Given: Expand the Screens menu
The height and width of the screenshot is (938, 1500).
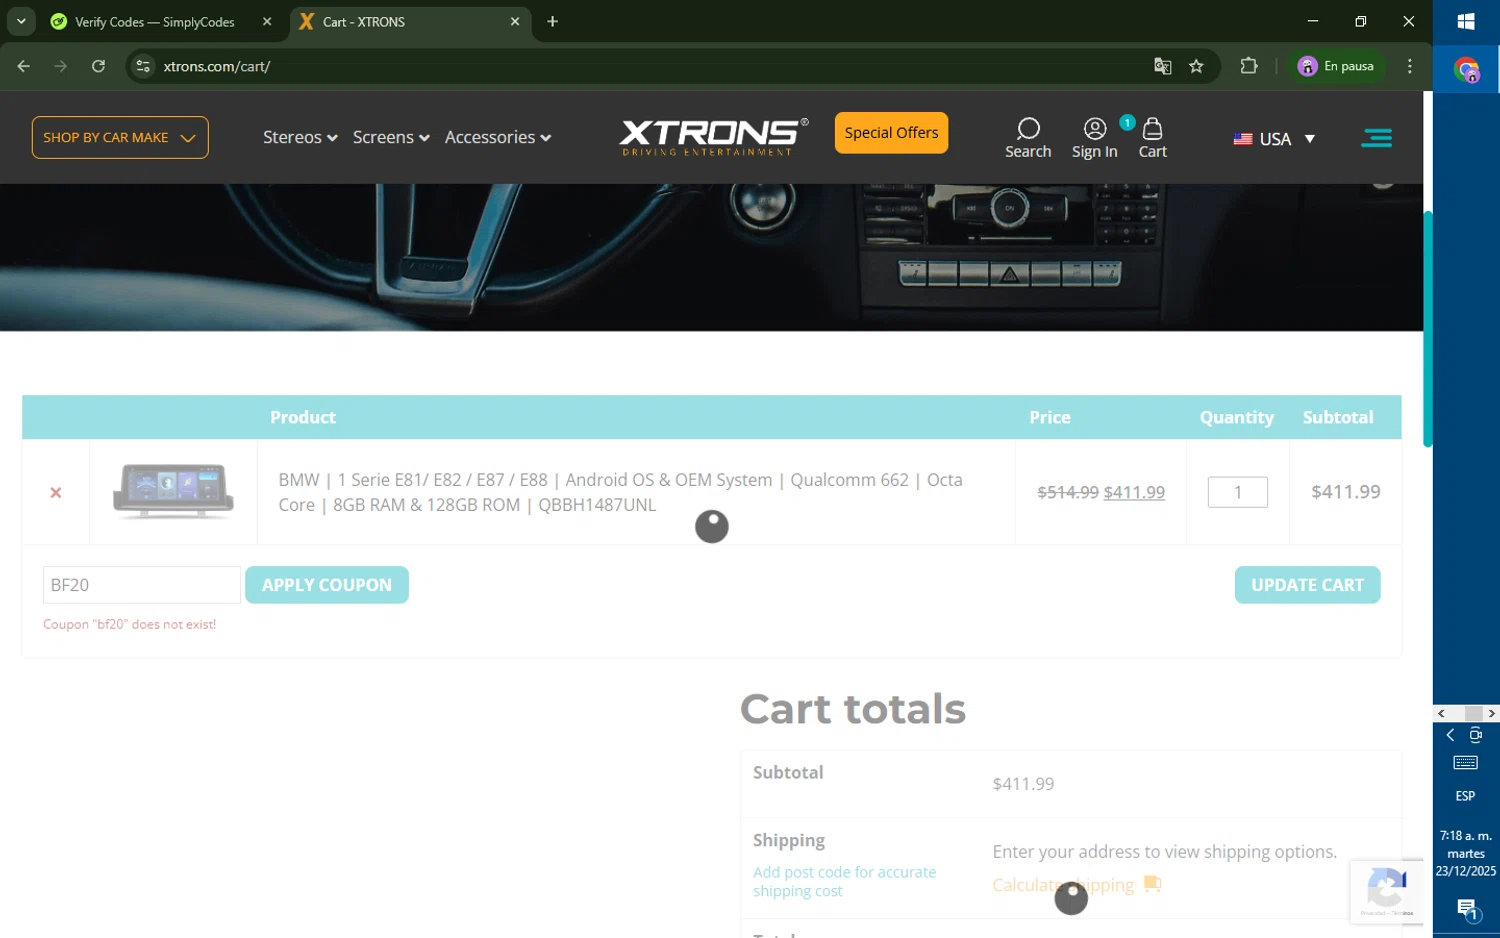Looking at the screenshot, I should tap(391, 137).
